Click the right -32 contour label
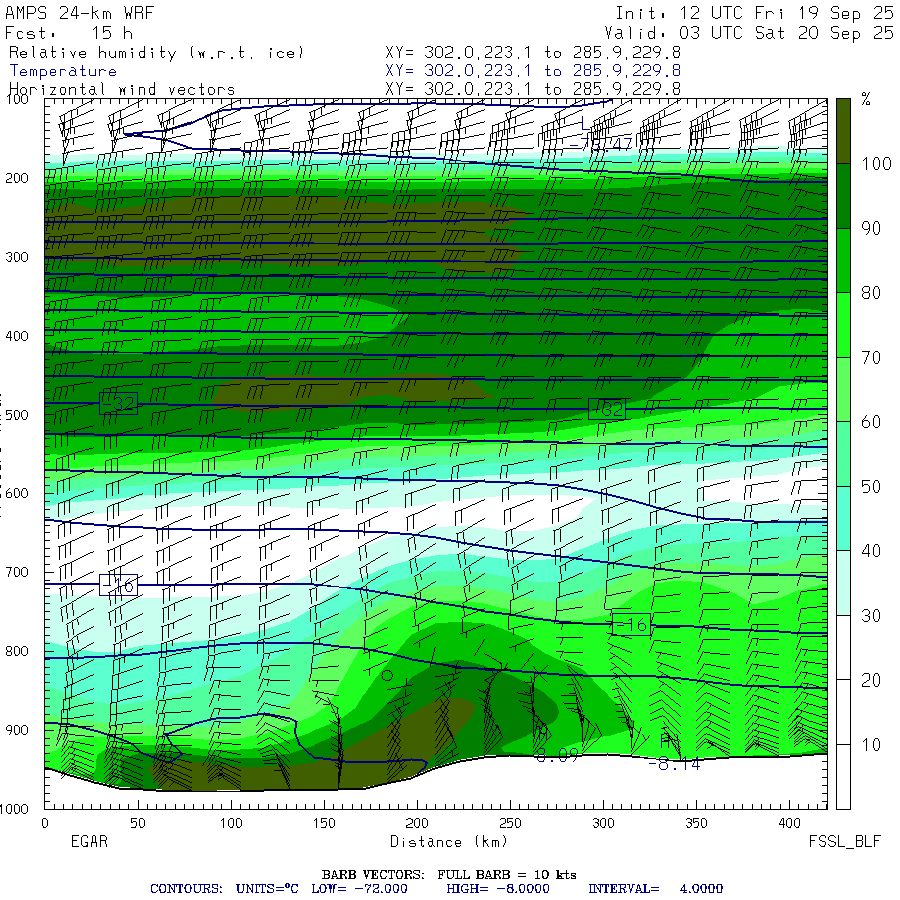This screenshot has height=900, width=900. click(607, 409)
